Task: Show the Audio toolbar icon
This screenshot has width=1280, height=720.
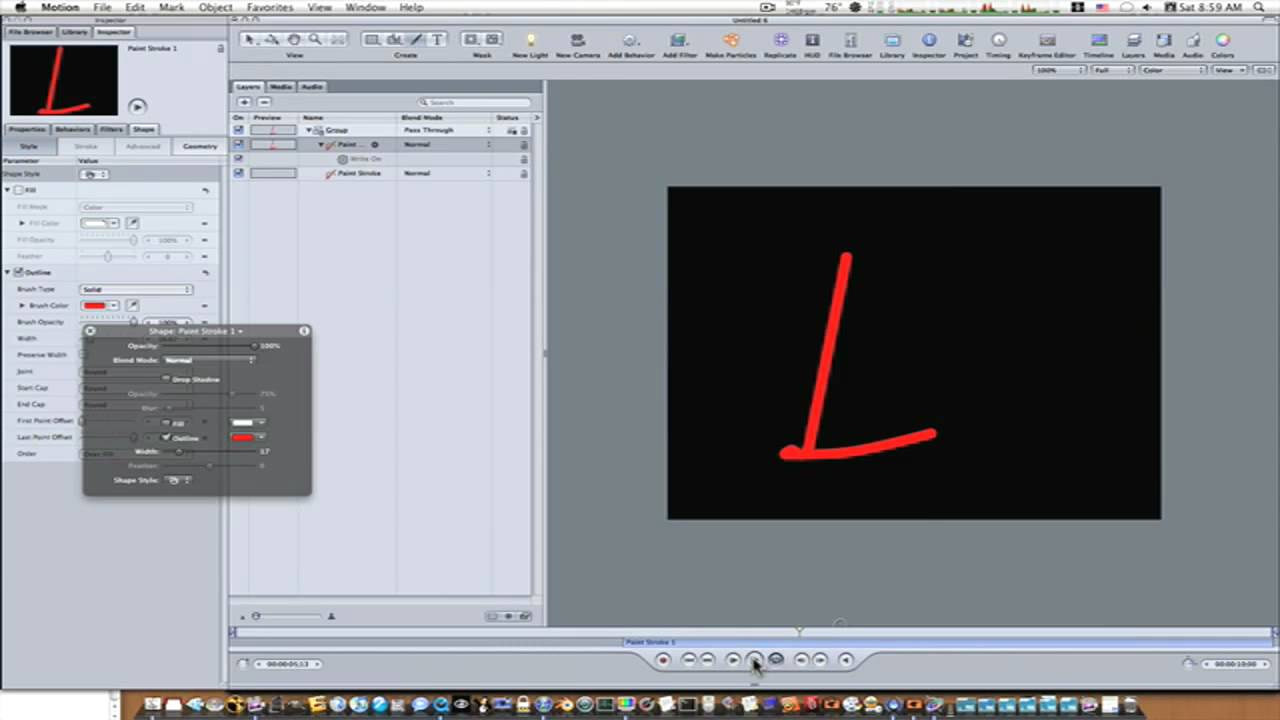Action: (1193, 41)
